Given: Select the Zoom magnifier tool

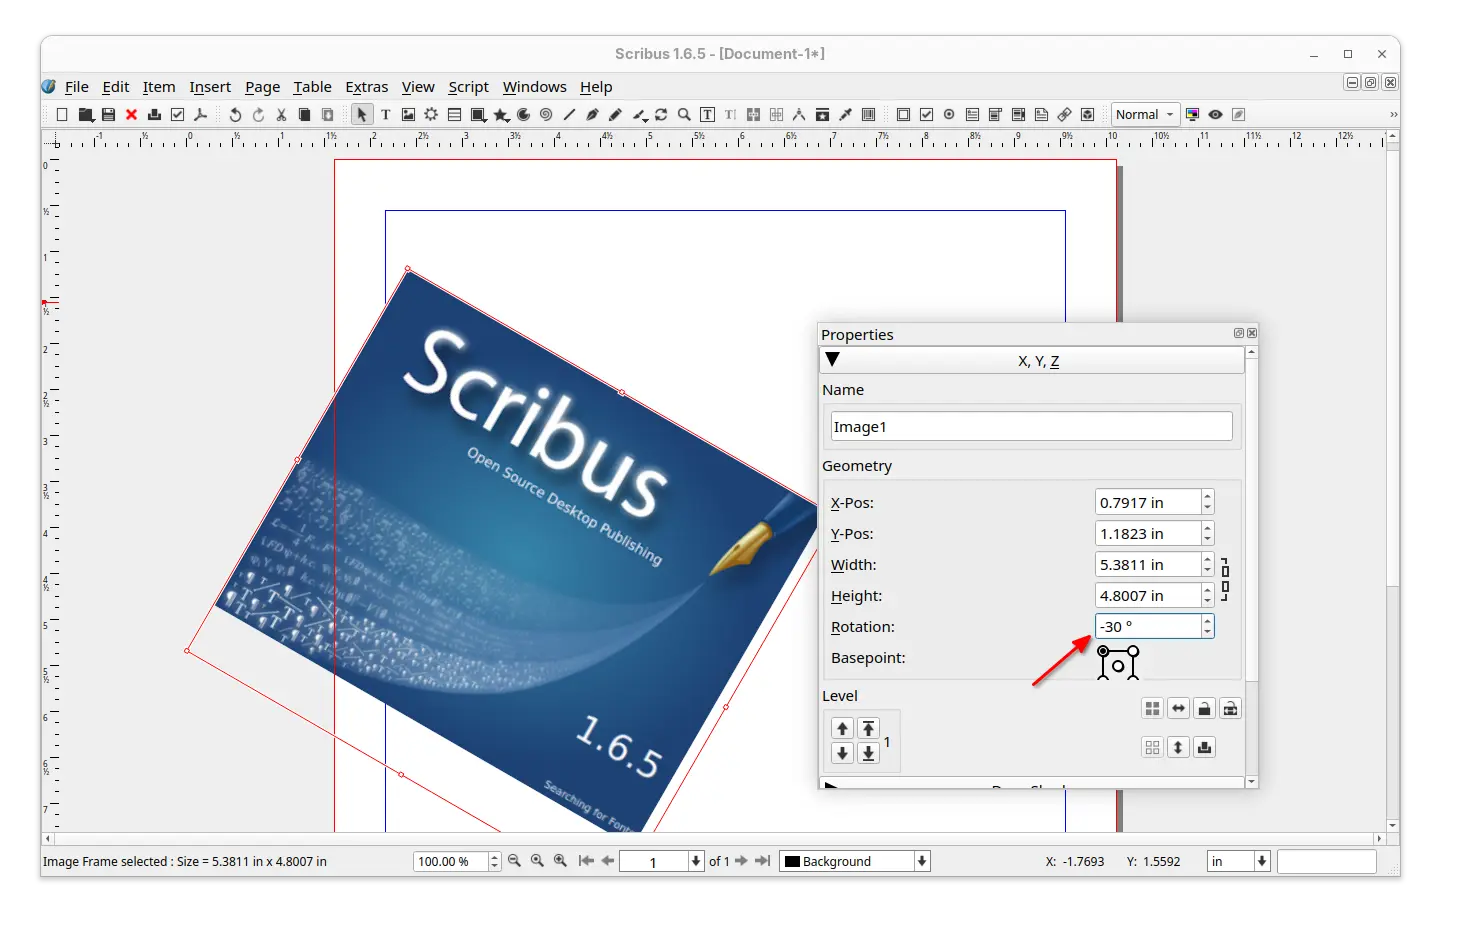Looking at the screenshot, I should coord(684,115).
